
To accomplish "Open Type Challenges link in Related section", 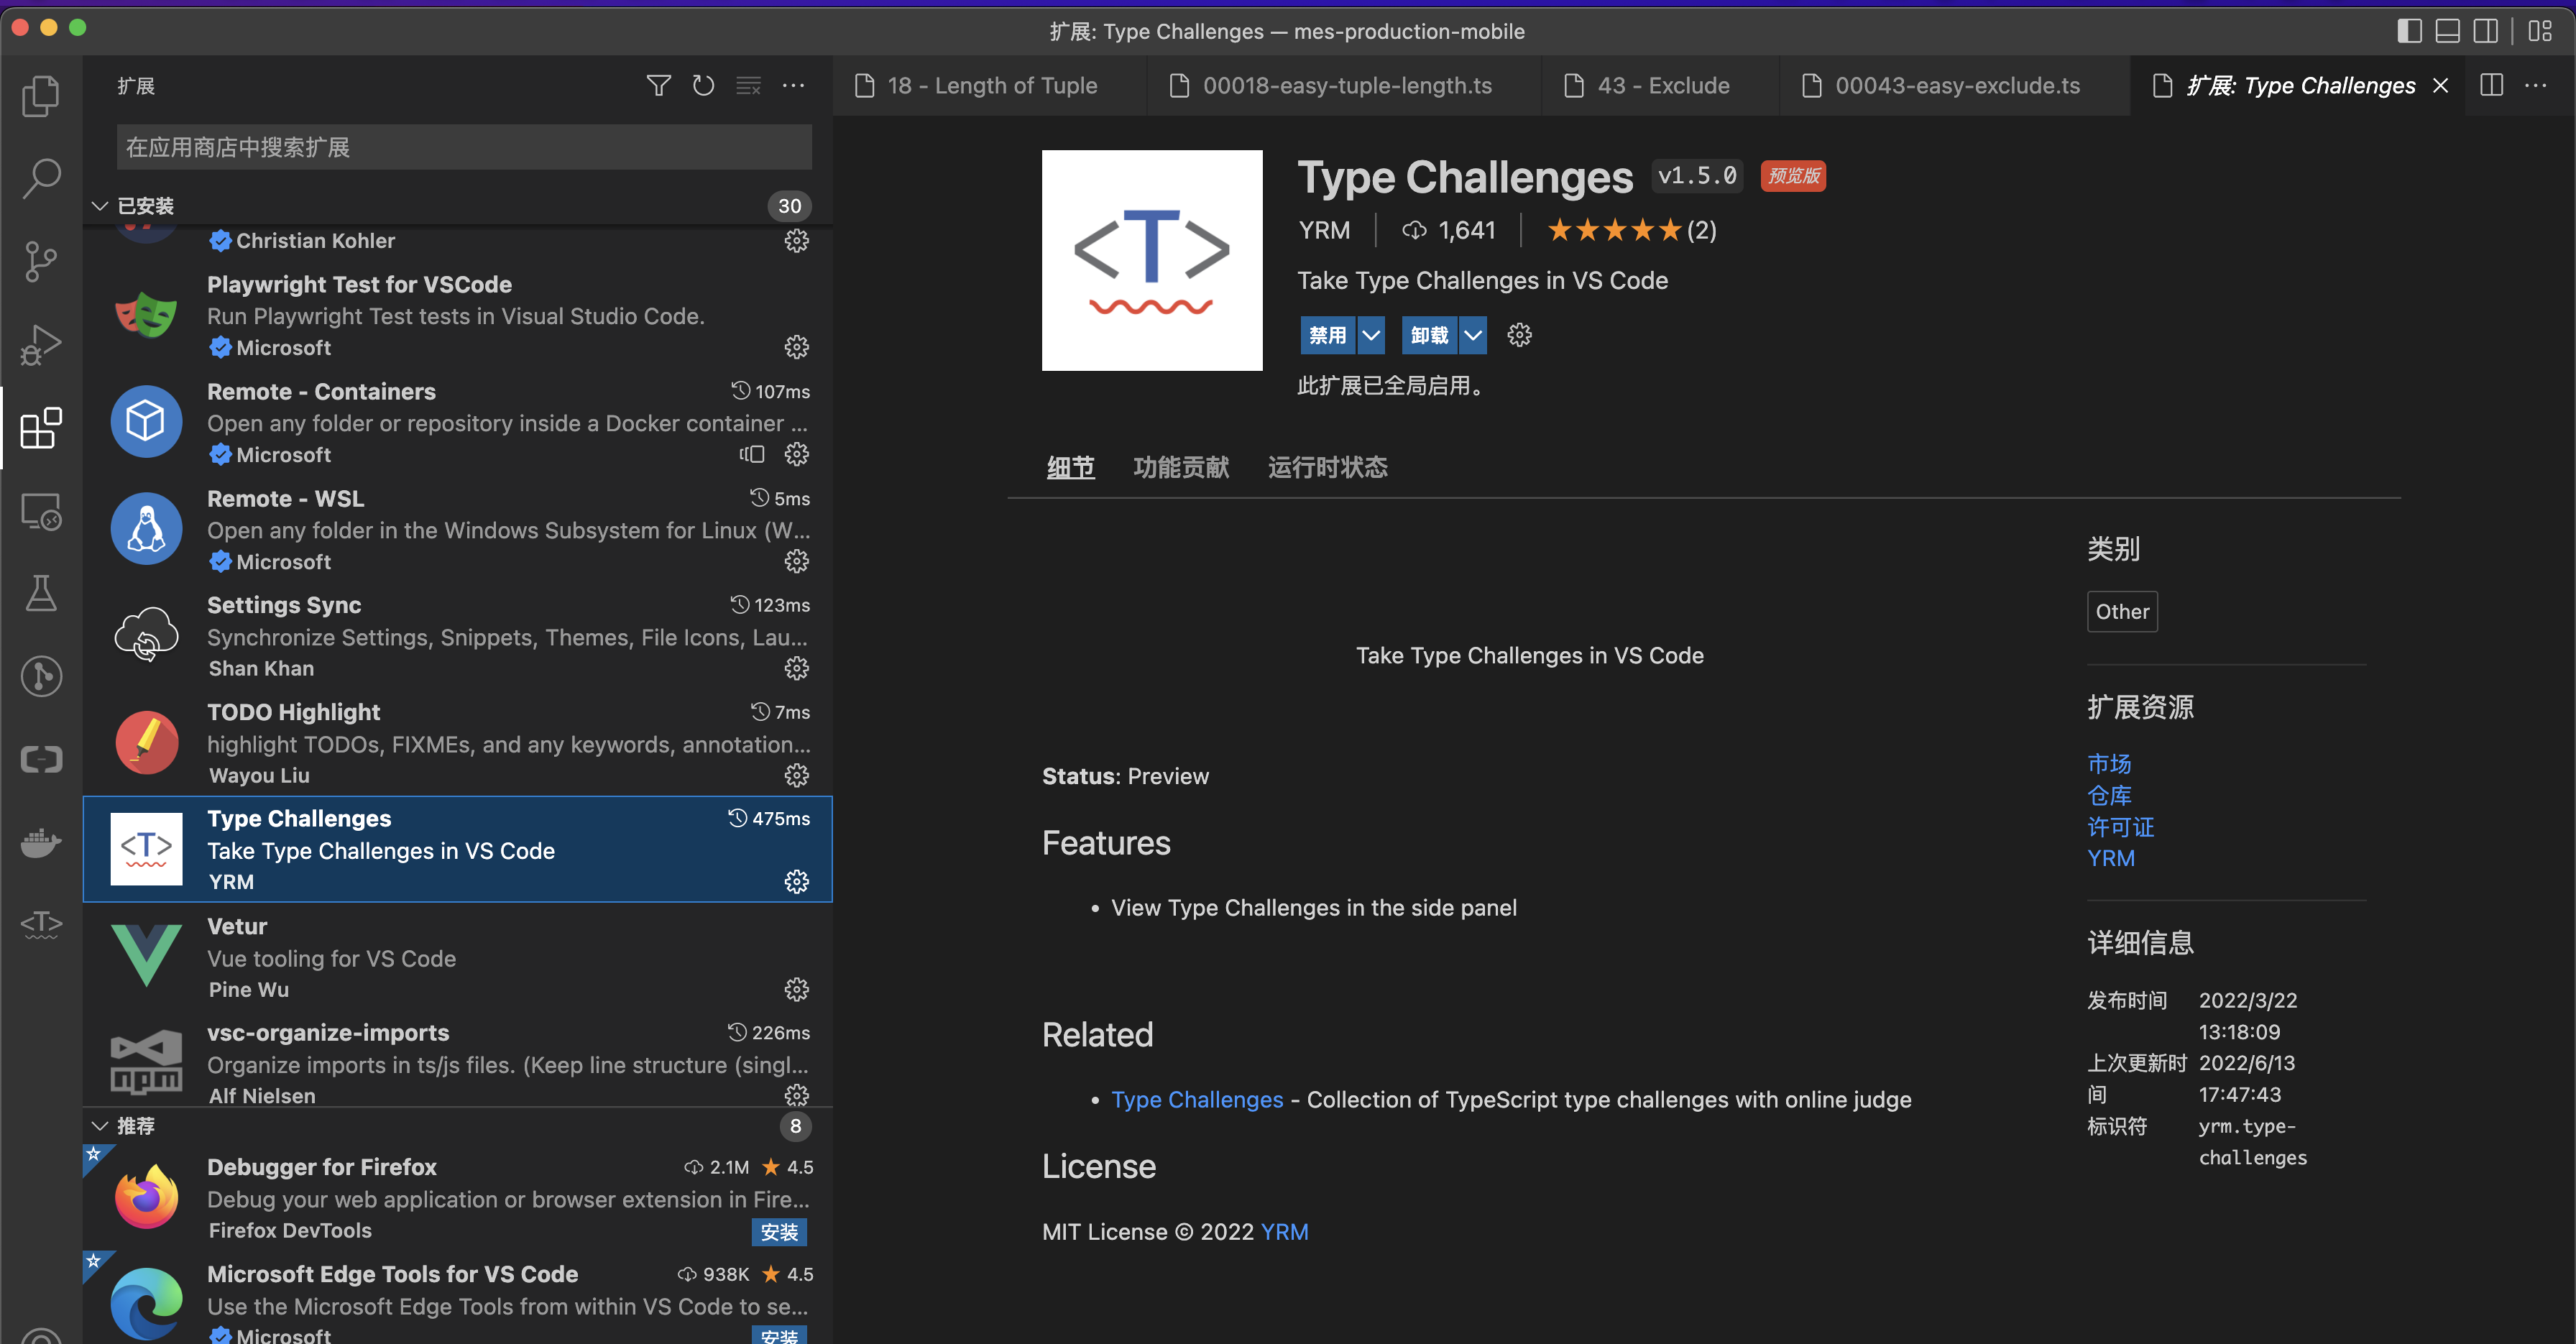I will point(1197,1100).
